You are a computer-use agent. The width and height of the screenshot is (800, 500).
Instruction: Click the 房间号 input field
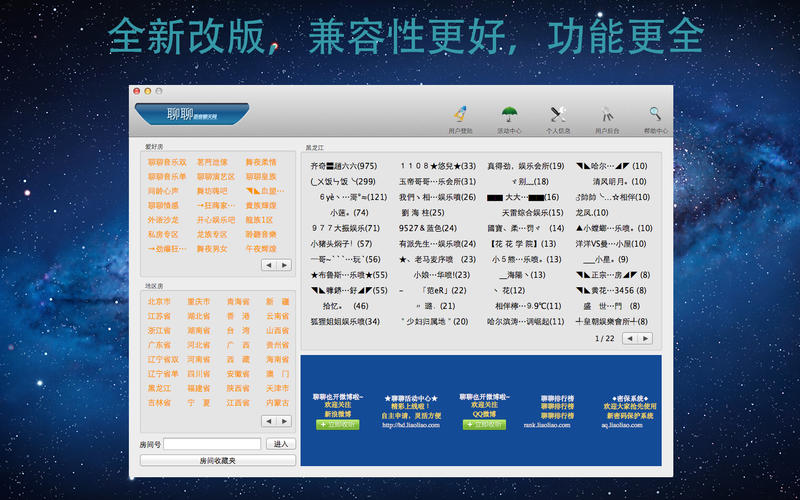pyautogui.click(x=212, y=444)
